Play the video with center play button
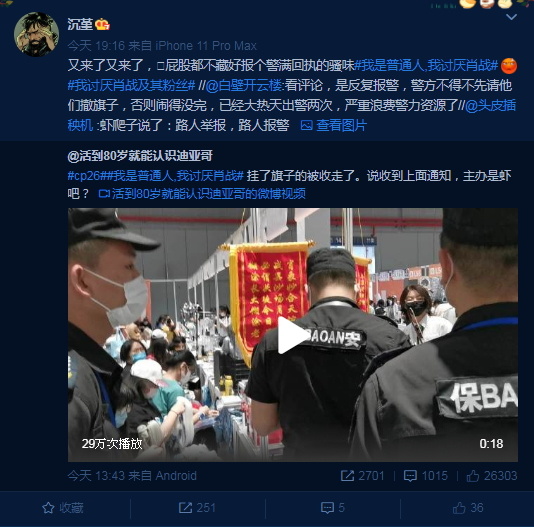534x527 pixels. click(293, 335)
